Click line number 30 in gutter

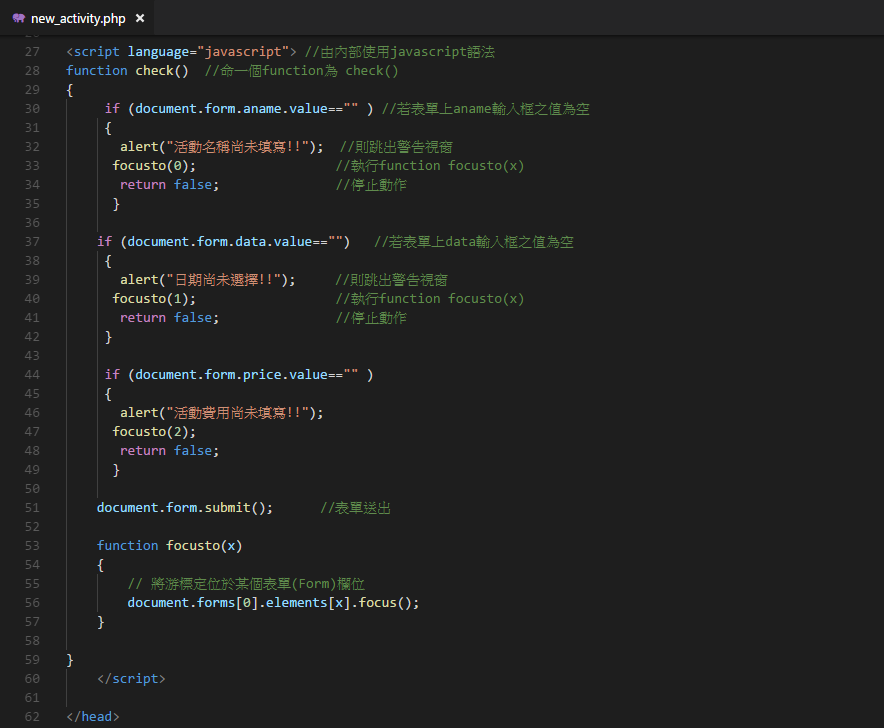(x=32, y=109)
